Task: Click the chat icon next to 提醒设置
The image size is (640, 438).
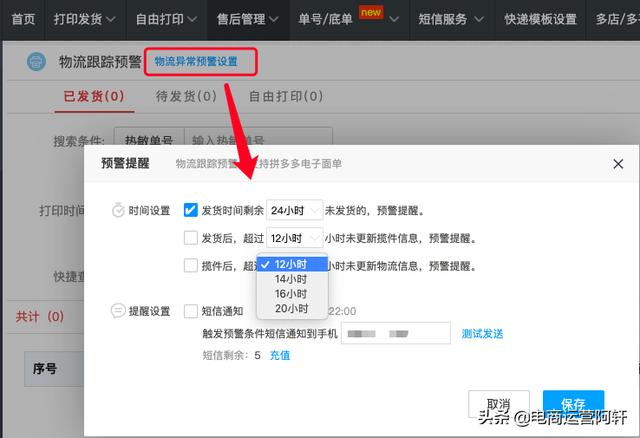Action: point(118,311)
